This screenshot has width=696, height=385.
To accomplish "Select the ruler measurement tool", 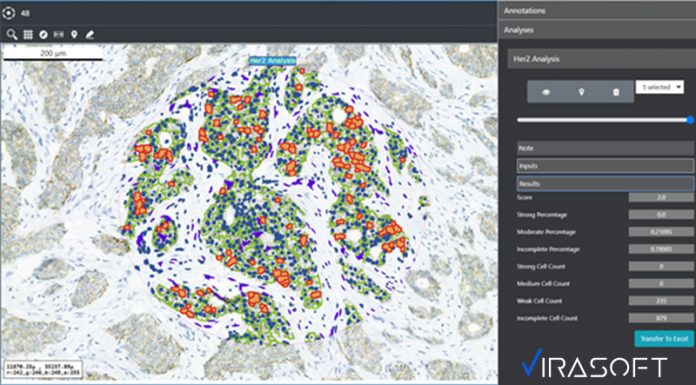I will pyautogui.click(x=59, y=34).
